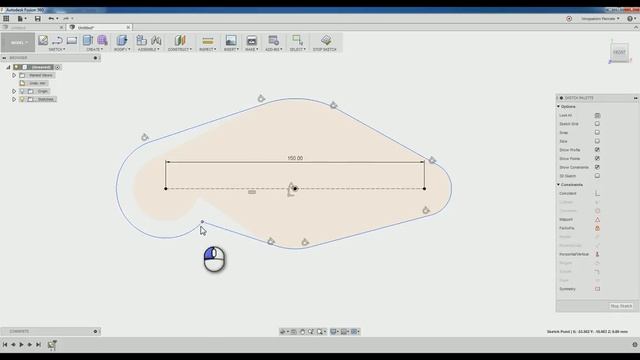Screen dimensions: 640x360
Task: Toggle the Sketch Grid checkbox
Action: coord(597,124)
